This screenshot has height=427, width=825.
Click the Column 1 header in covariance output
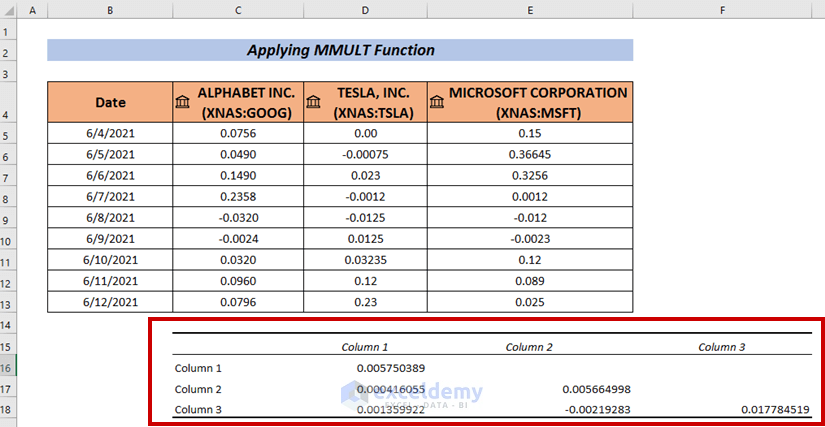(x=365, y=347)
